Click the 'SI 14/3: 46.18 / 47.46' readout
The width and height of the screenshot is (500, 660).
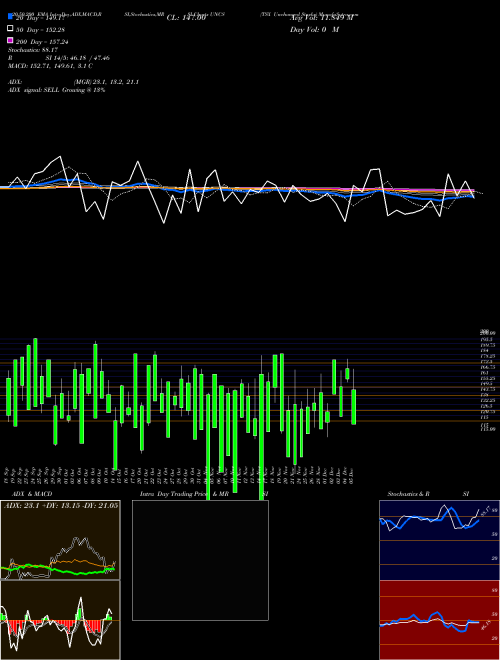point(78,58)
